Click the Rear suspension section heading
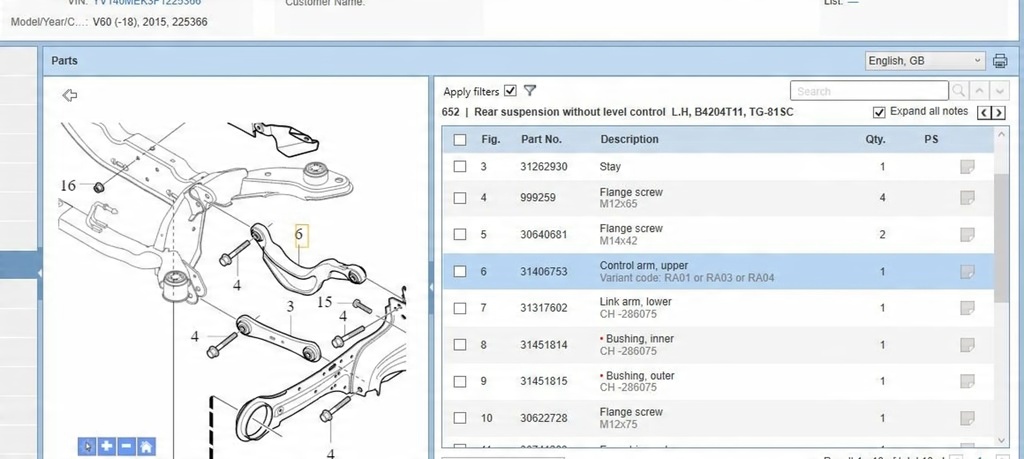 point(617,112)
